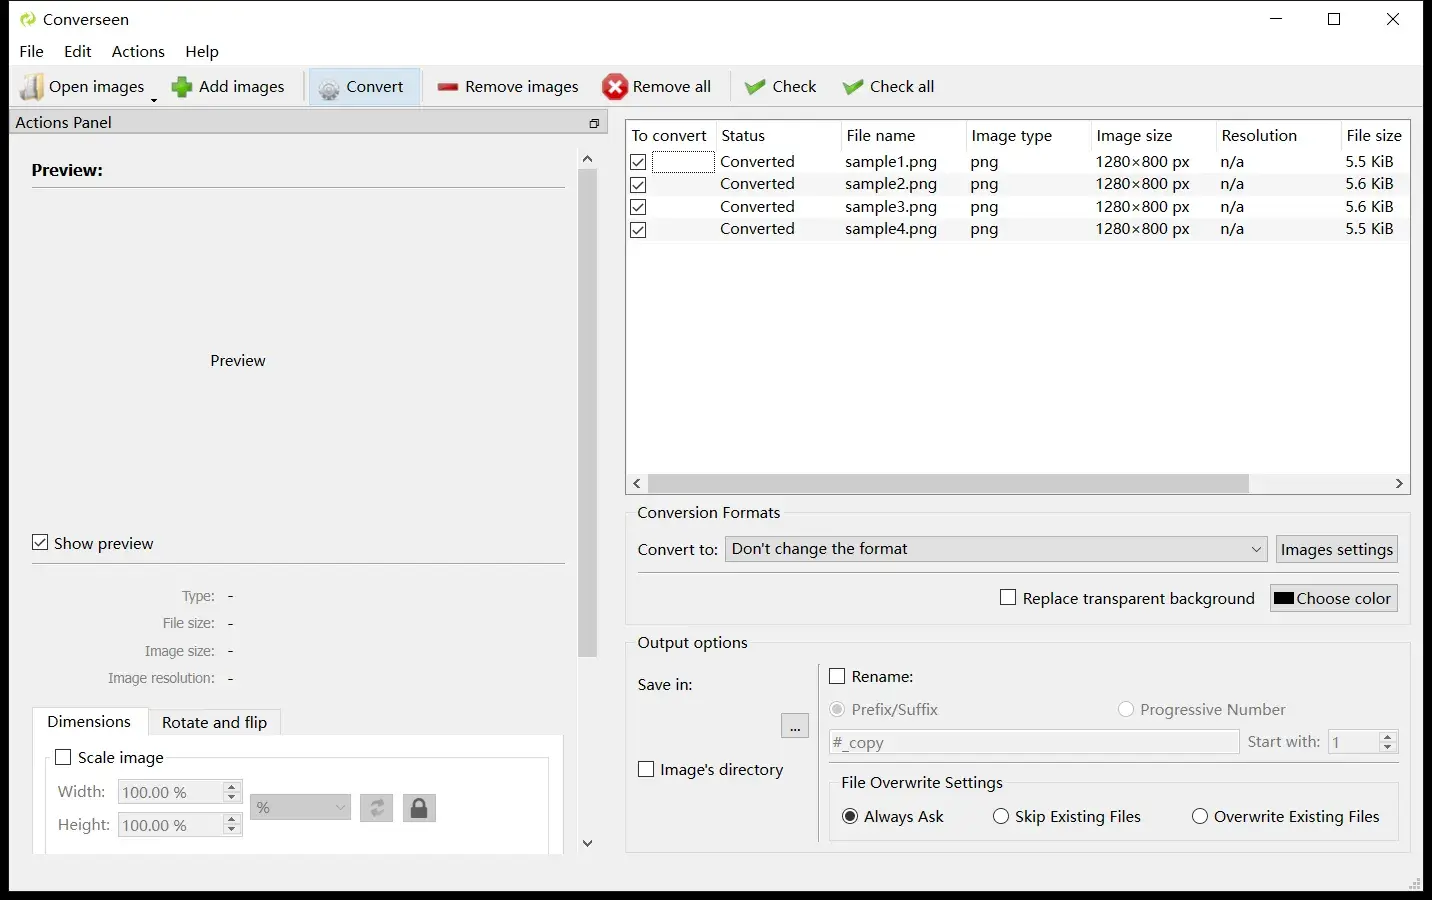Float the Actions Panel with its undock icon
This screenshot has height=900, width=1432.
click(594, 123)
